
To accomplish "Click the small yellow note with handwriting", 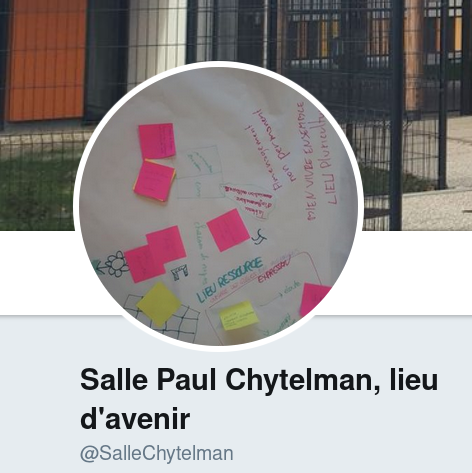I will [238, 316].
